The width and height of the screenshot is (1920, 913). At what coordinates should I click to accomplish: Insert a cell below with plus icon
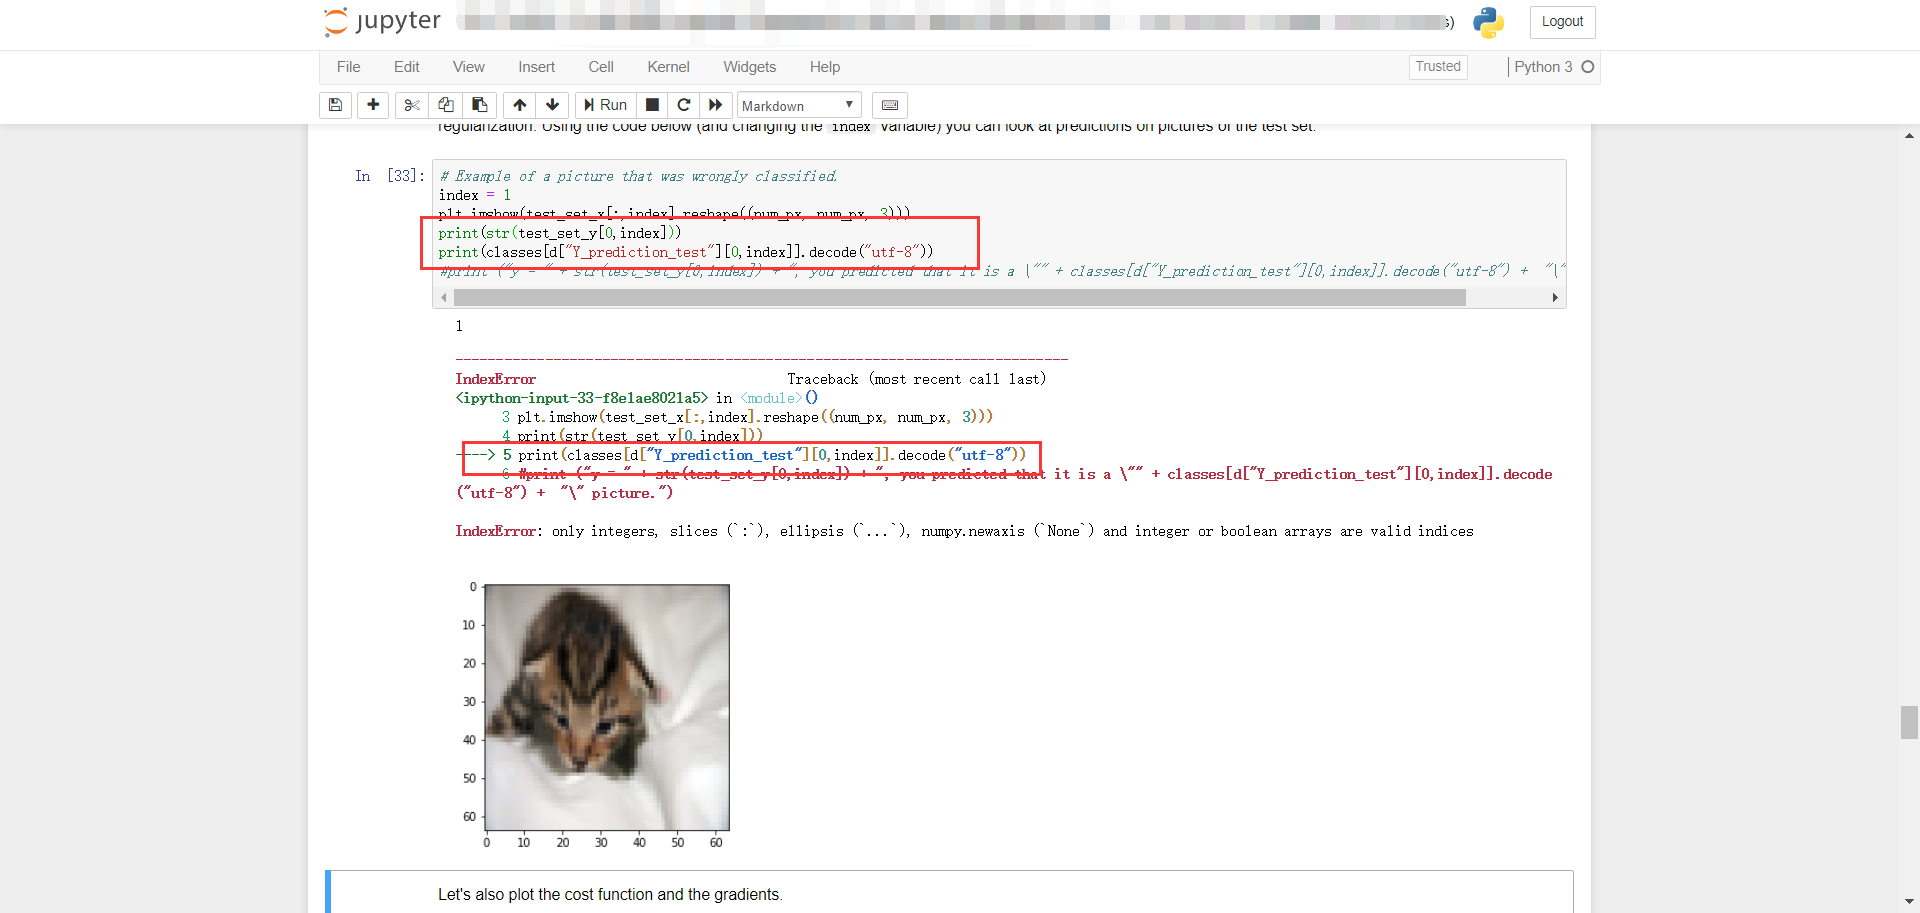coord(373,105)
